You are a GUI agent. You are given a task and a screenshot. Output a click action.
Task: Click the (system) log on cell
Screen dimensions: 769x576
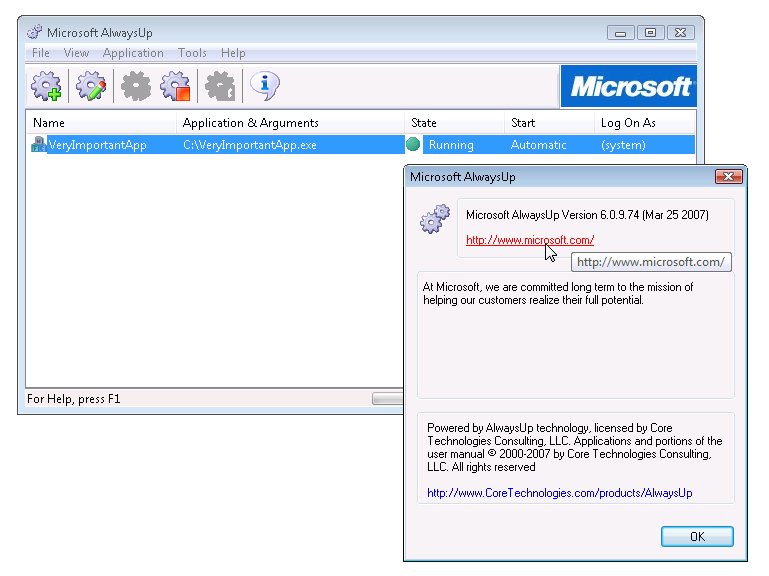(x=623, y=145)
